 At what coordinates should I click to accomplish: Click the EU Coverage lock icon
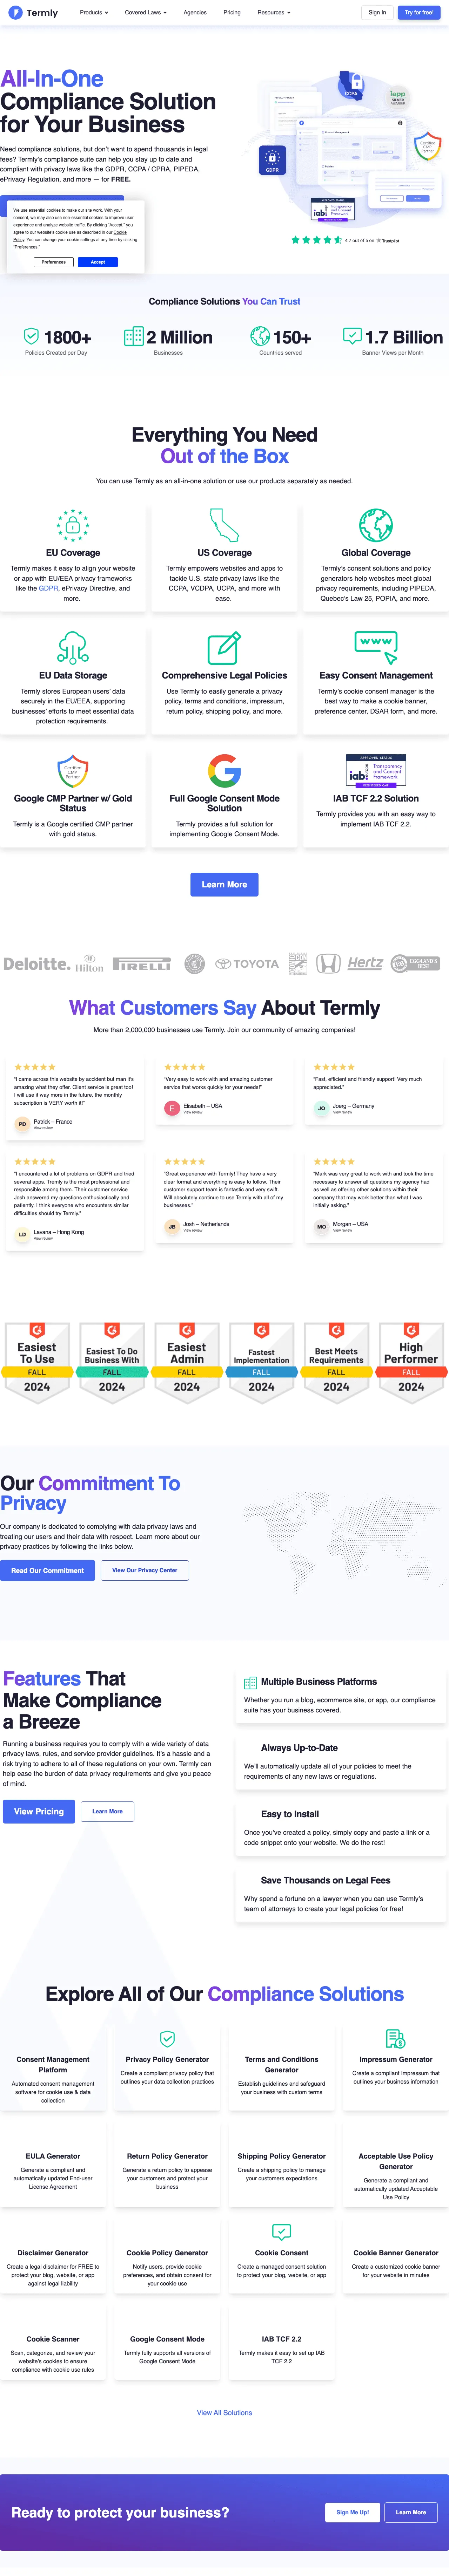pos(73,525)
